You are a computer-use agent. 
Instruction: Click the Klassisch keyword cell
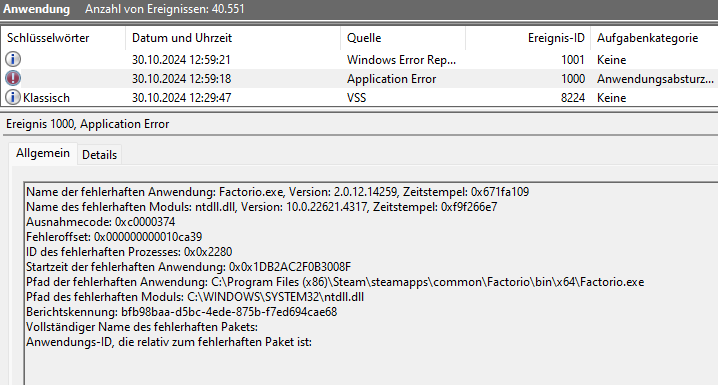[46, 98]
